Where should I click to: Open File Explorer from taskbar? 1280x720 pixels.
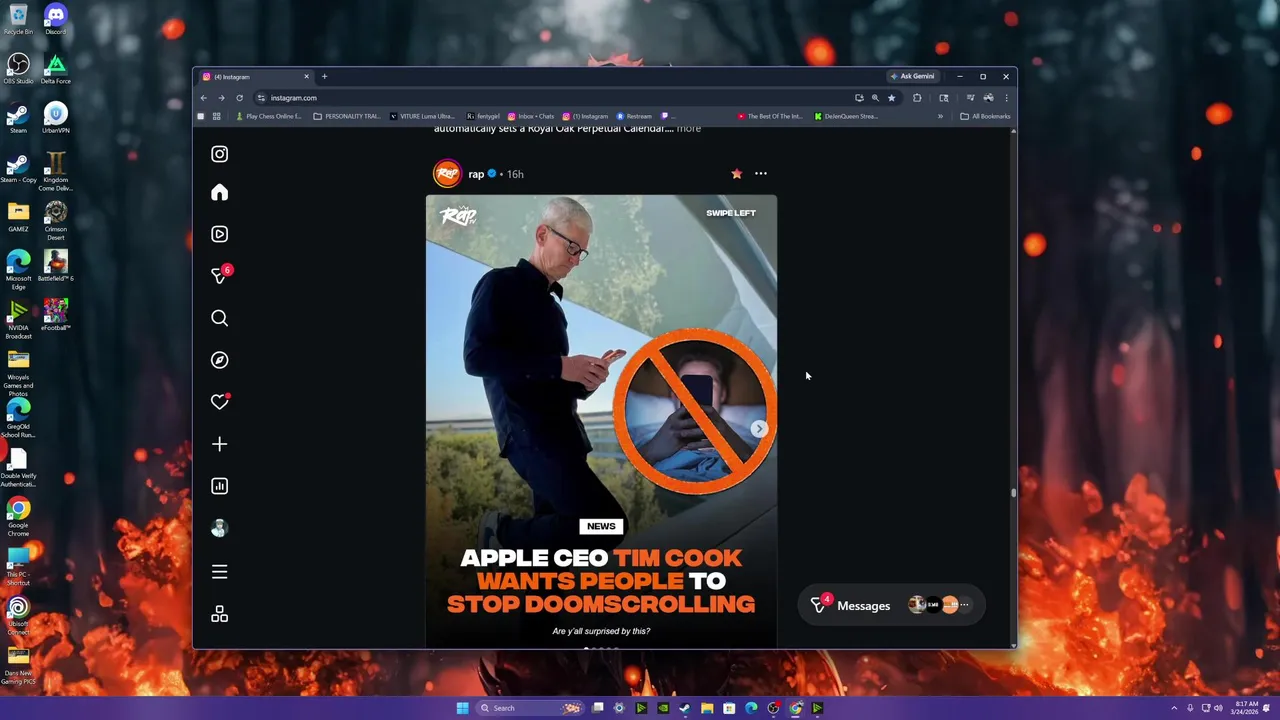[x=707, y=708]
